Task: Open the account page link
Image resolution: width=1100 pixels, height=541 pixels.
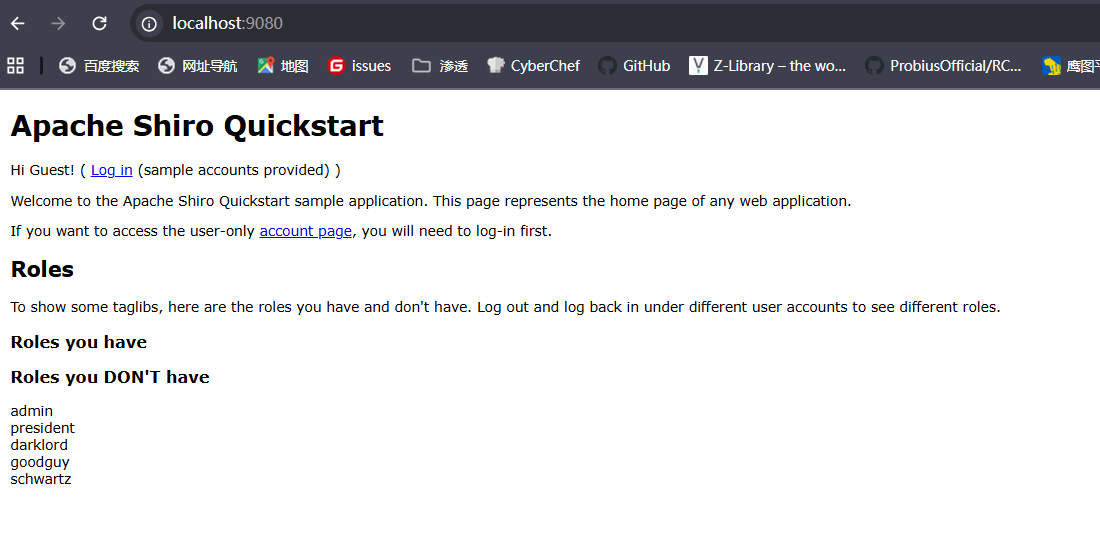Action: tap(305, 231)
